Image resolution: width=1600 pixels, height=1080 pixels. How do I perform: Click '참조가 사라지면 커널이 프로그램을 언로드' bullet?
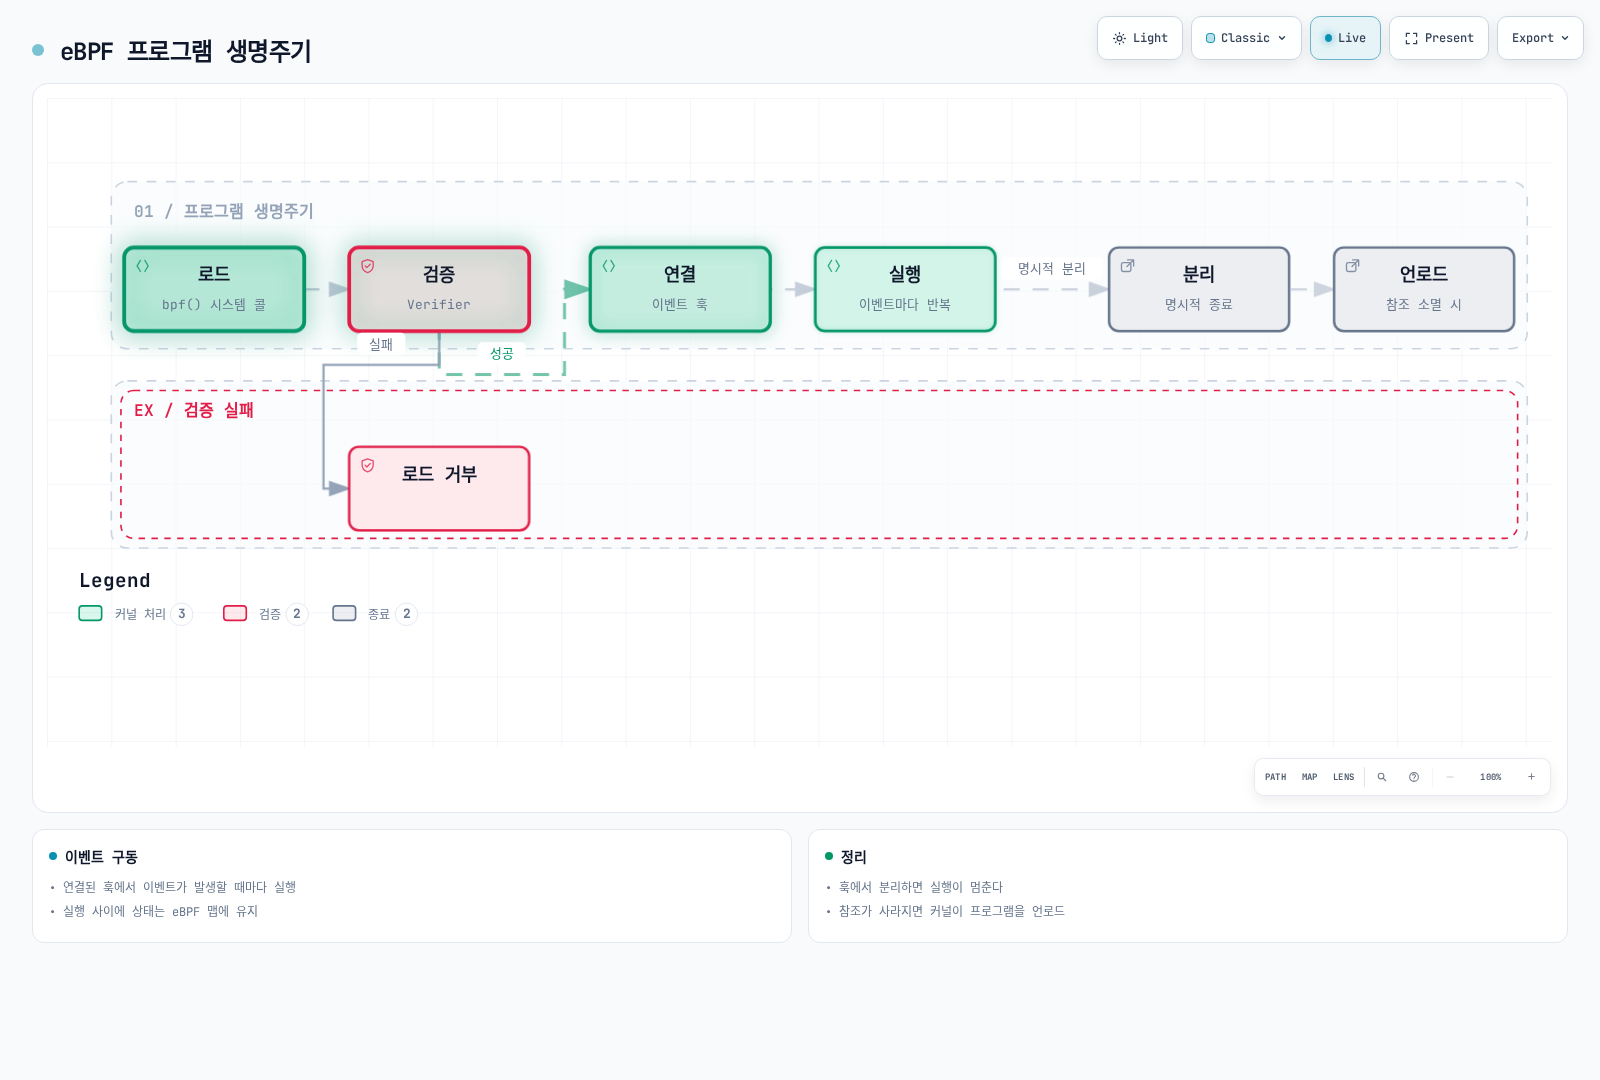pyautogui.click(x=952, y=911)
